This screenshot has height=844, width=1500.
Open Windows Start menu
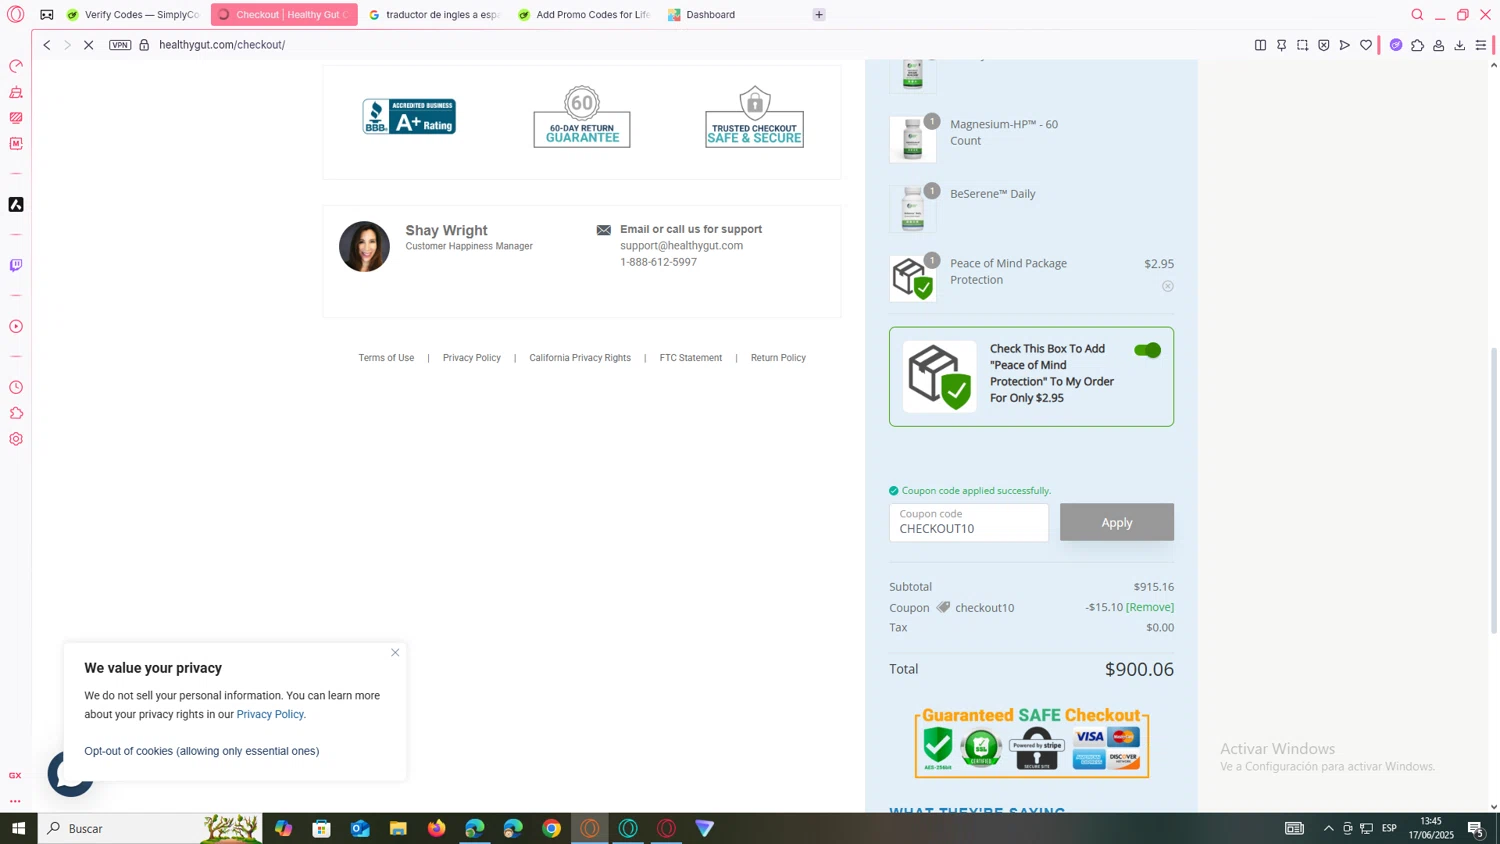pyautogui.click(x=18, y=828)
